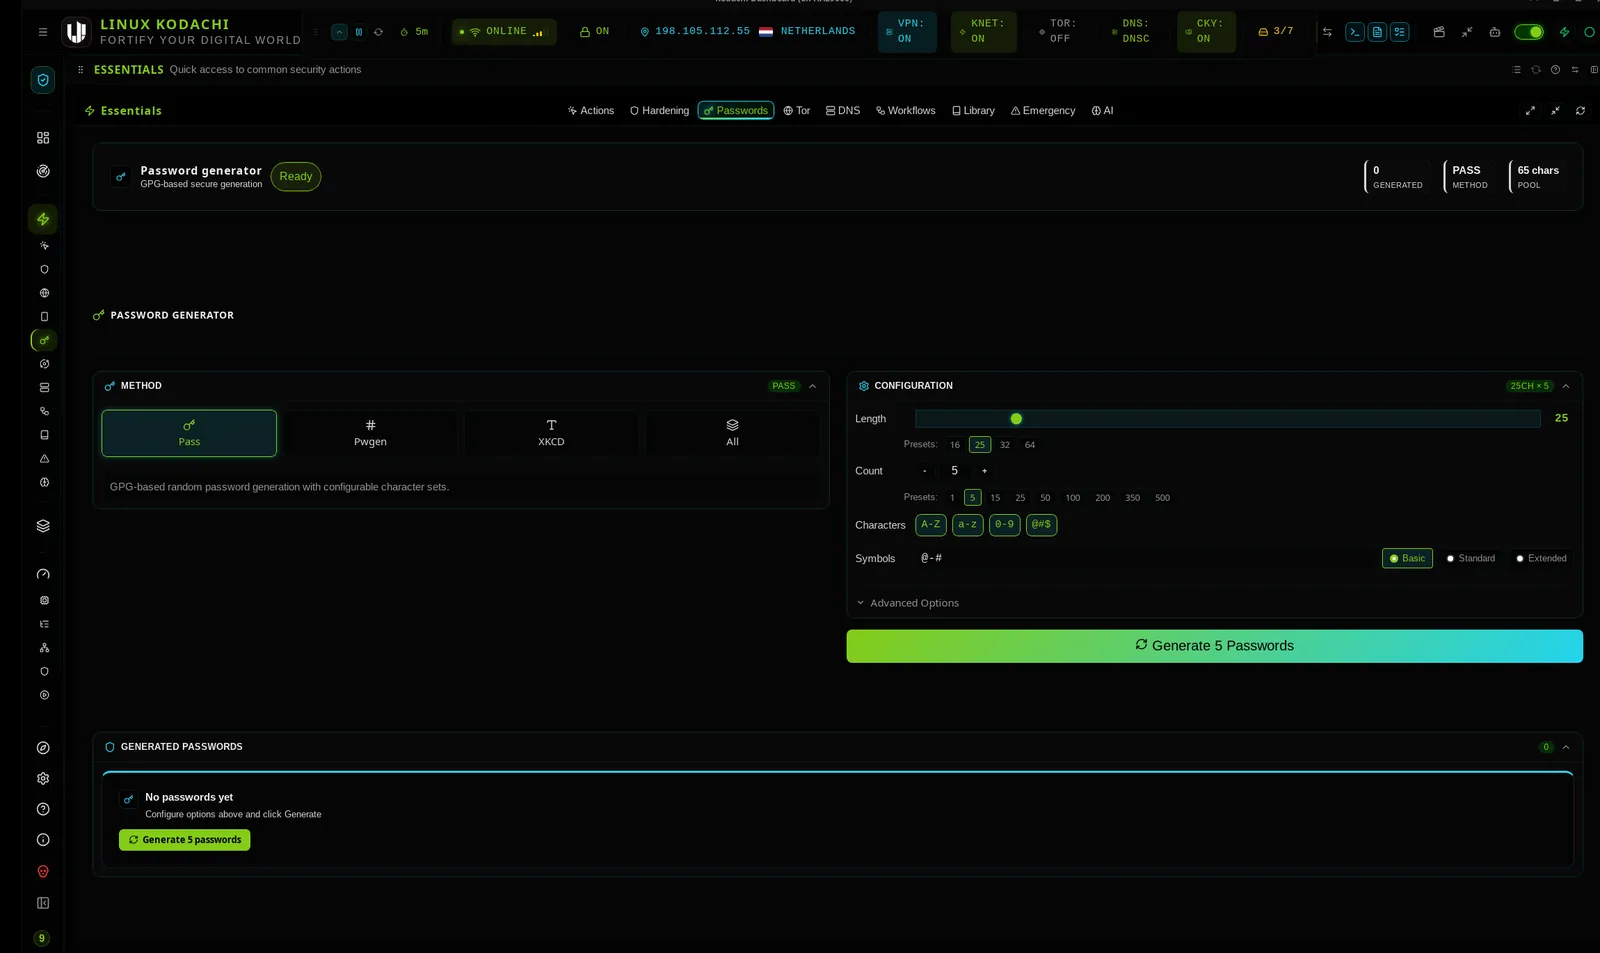Open the Workflows tab

click(906, 111)
